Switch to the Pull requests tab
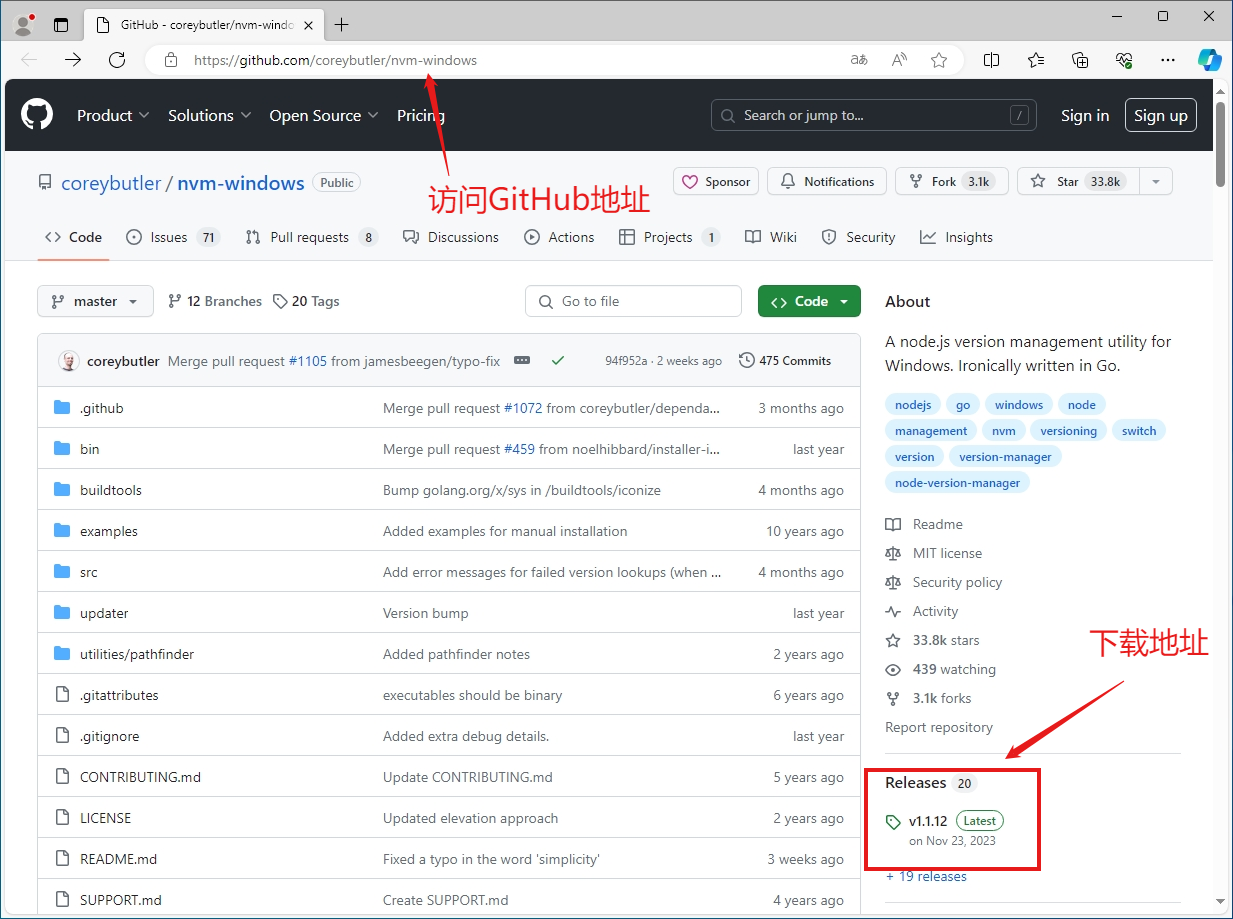Viewport: 1233px width, 919px height. [312, 237]
